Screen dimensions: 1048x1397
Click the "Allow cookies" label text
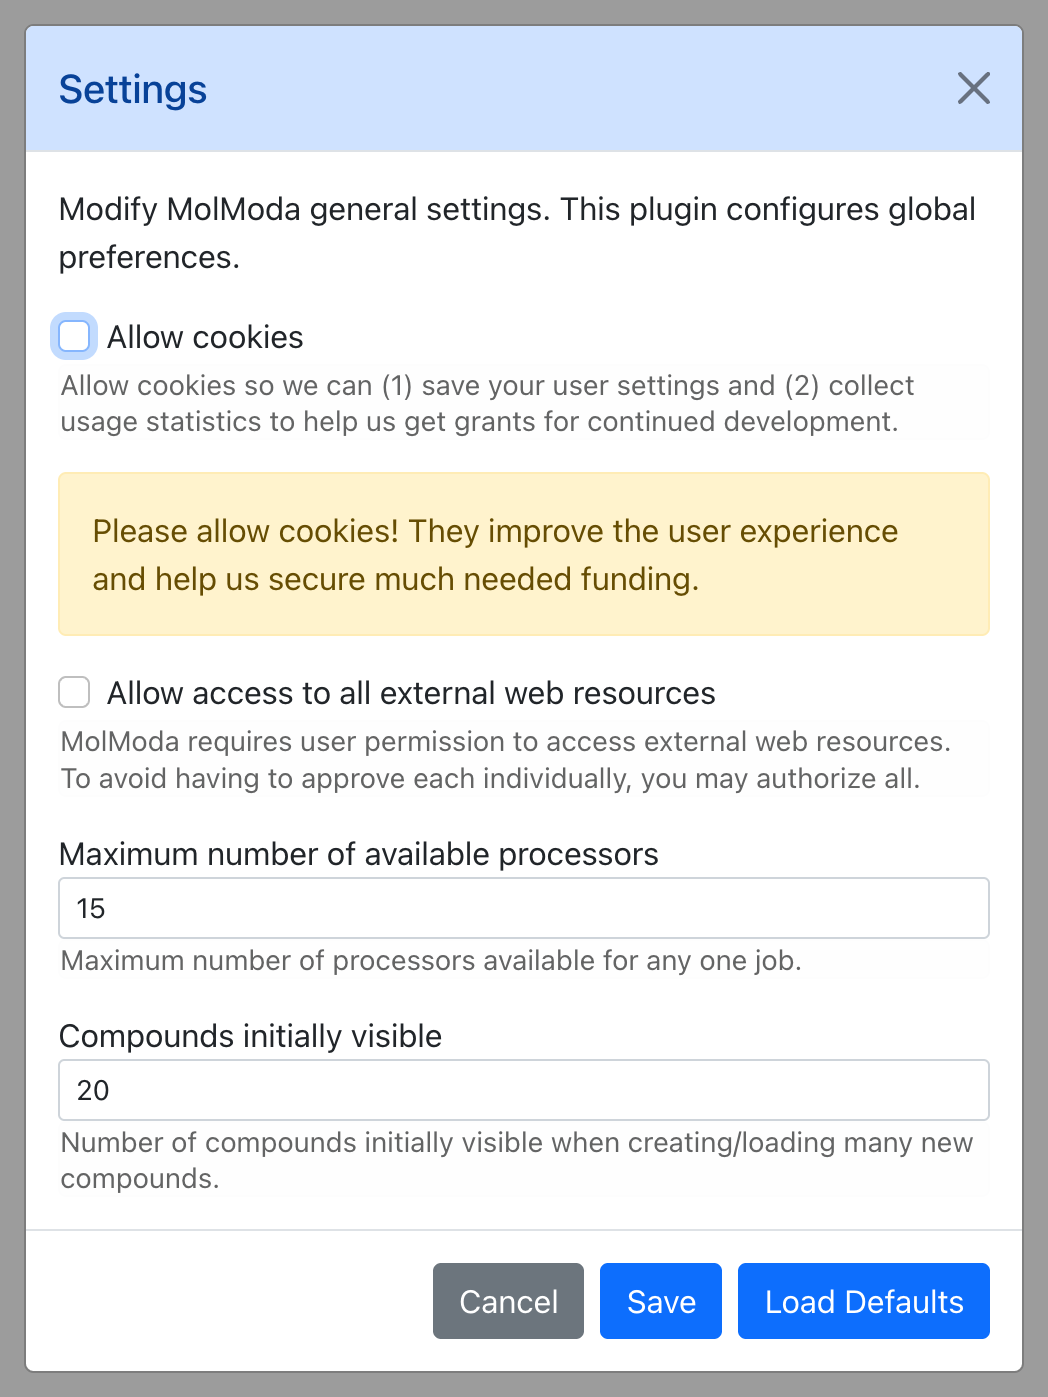(x=205, y=337)
